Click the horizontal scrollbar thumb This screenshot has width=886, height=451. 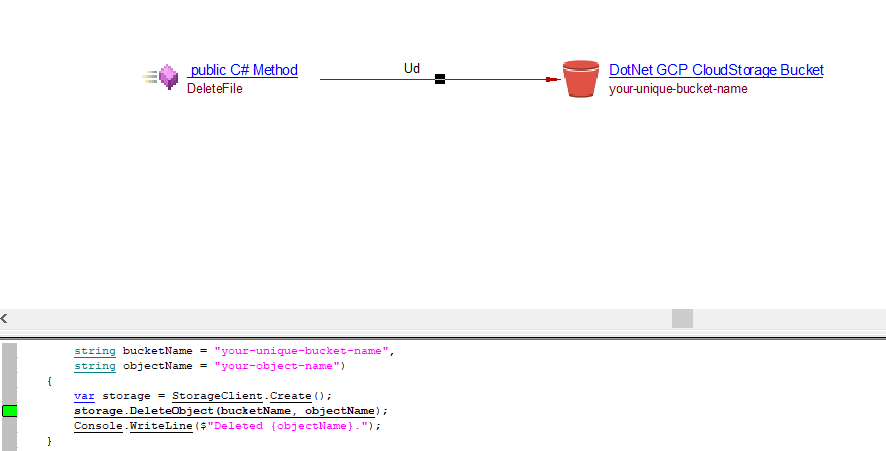pos(682,318)
